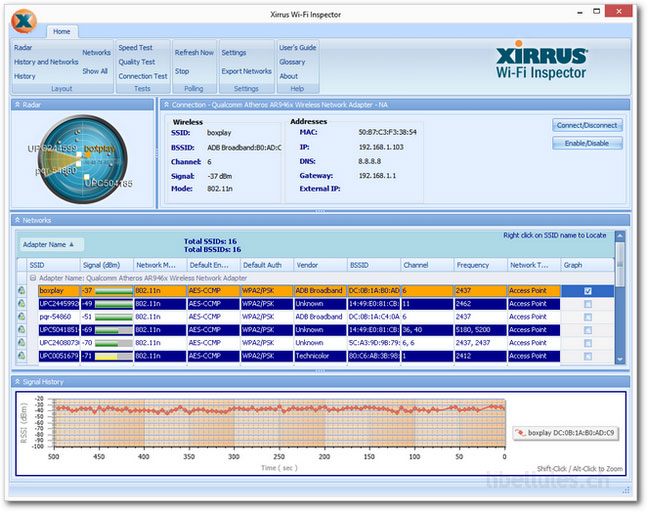Screen dimensions: 648x512
Task: Uncheck the Graph checkbox for boxplay
Action: click(588, 291)
